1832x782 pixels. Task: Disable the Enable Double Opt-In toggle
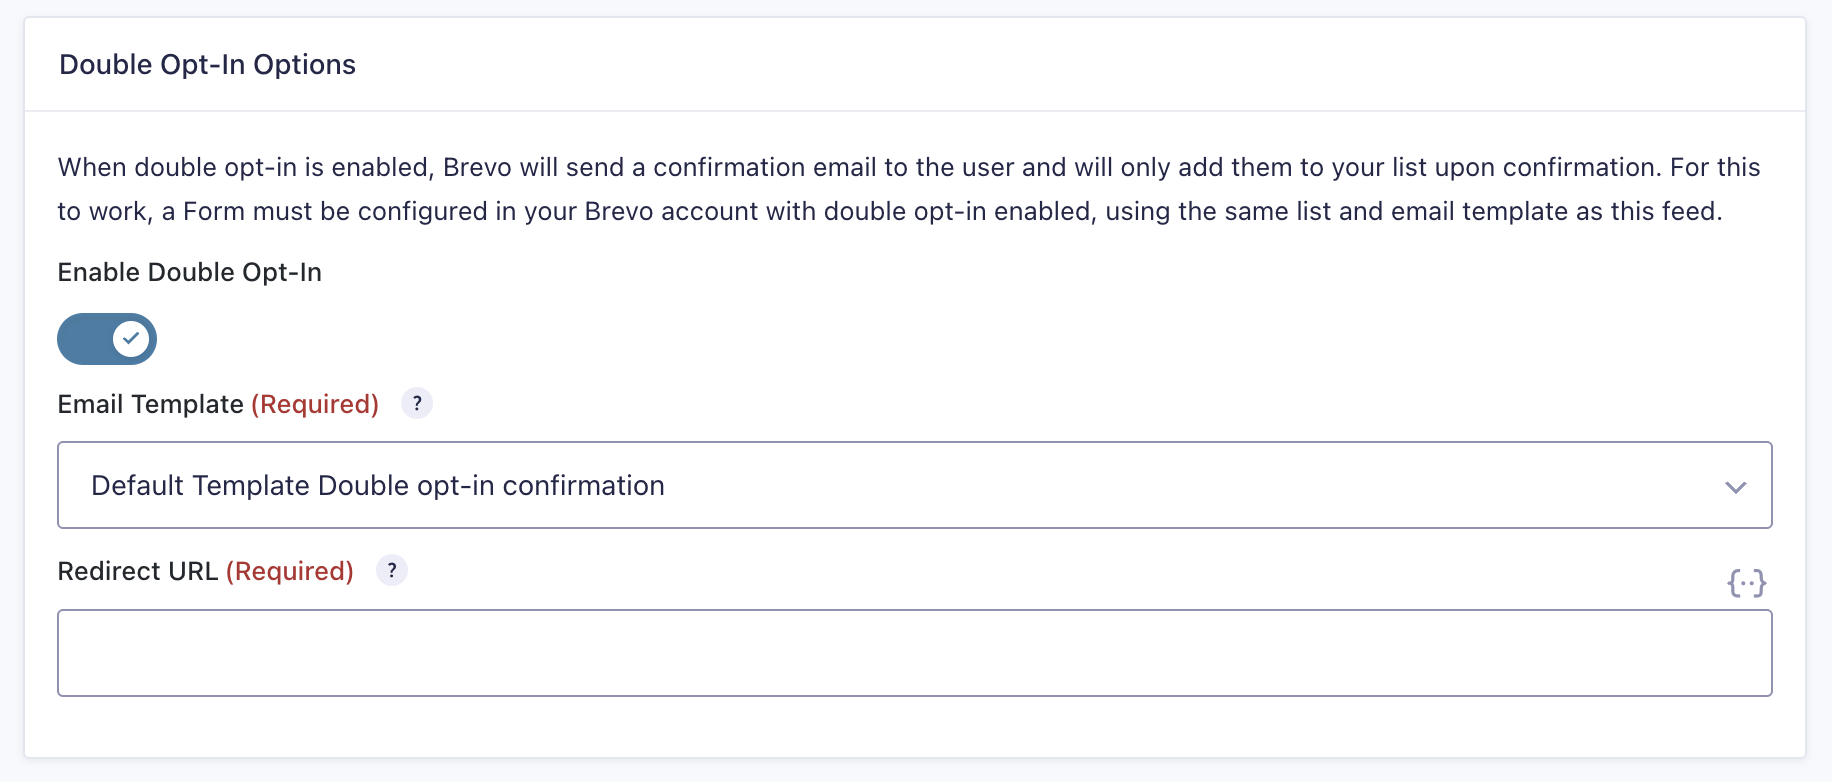[x=107, y=339]
